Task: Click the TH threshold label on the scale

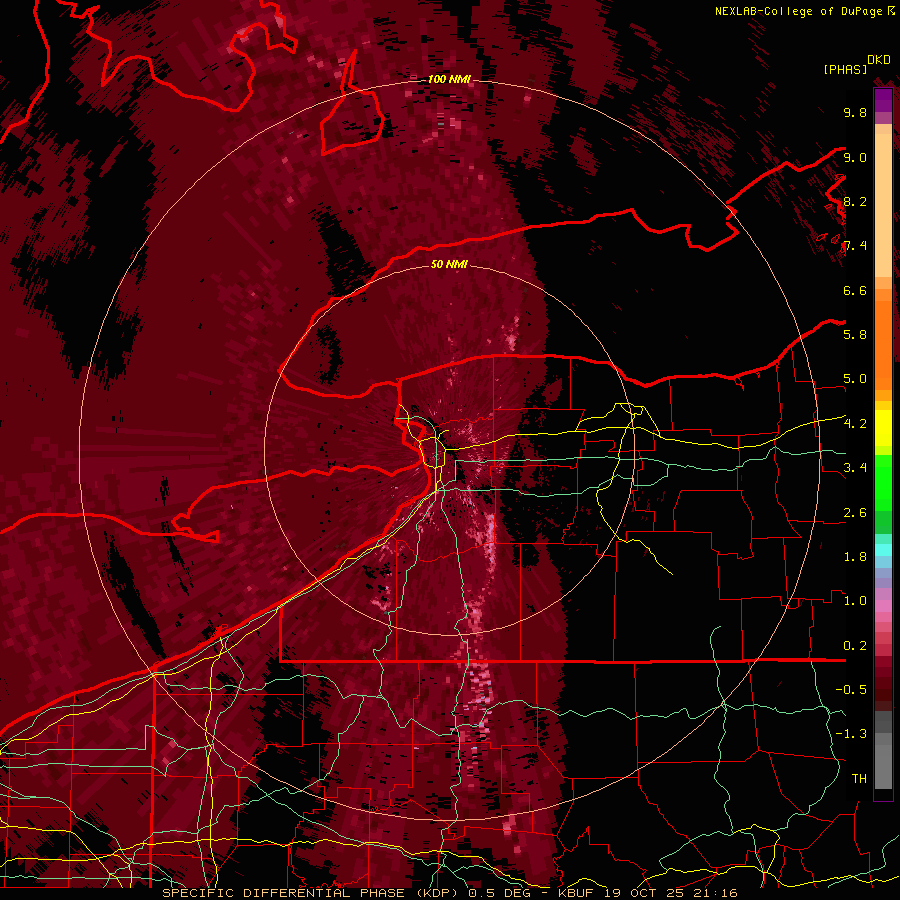Action: coord(859,778)
